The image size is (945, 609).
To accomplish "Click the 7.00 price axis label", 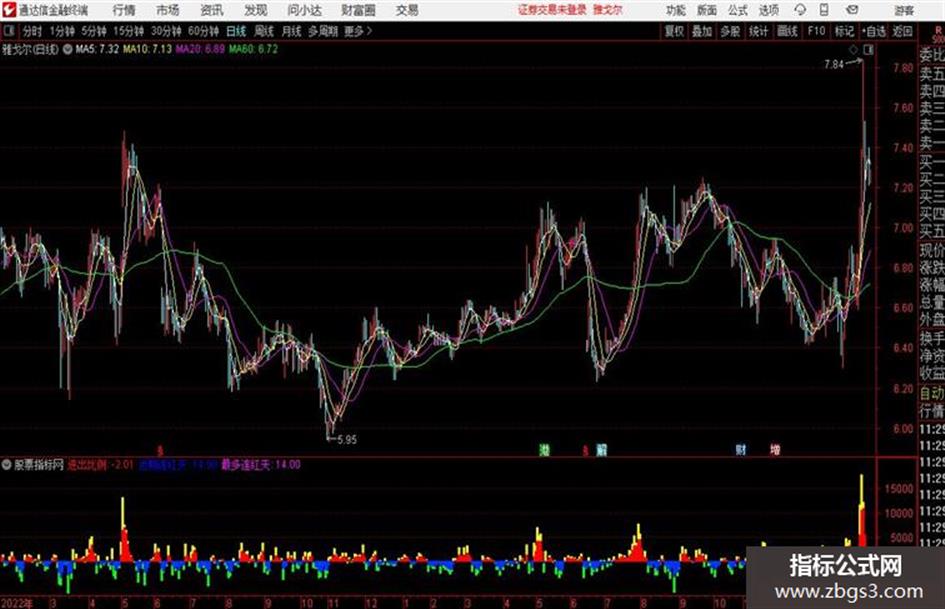I will [903, 228].
